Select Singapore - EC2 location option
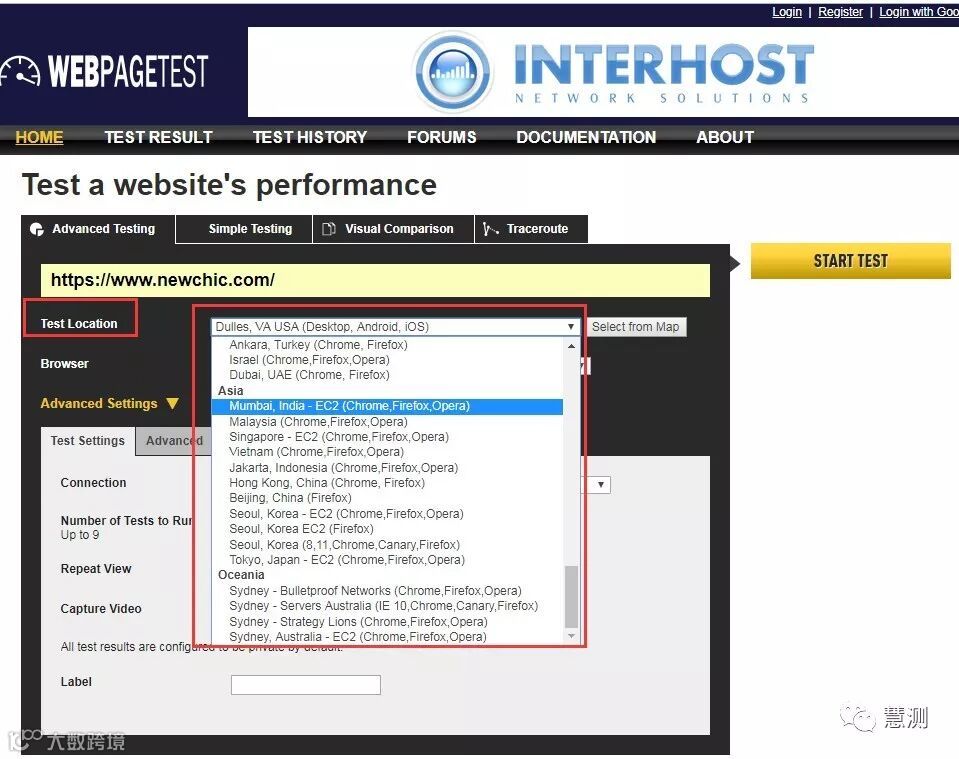Image resolution: width=959 pixels, height=759 pixels. pyautogui.click(x=387, y=437)
